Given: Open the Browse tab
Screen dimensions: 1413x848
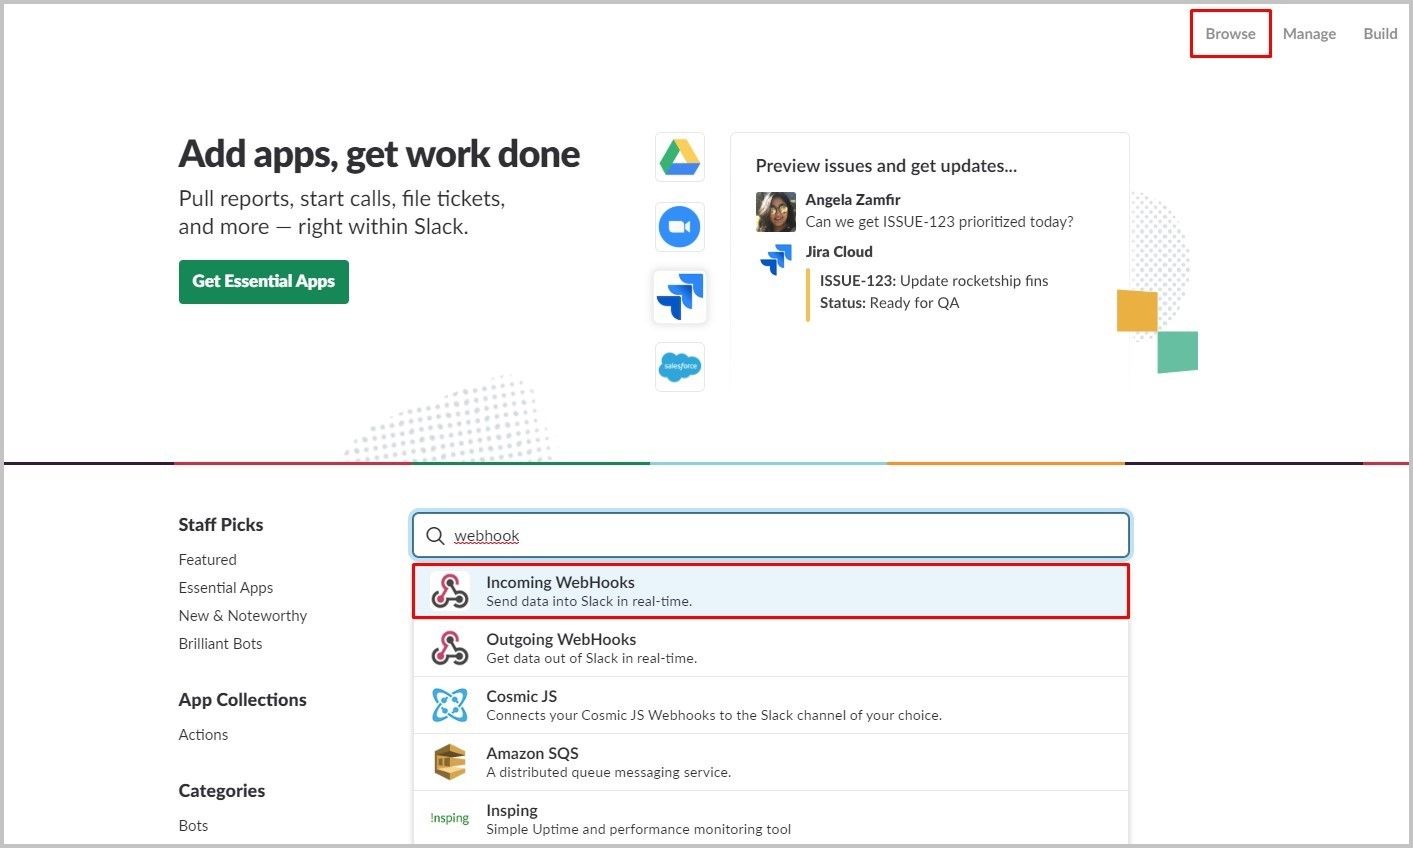Looking at the screenshot, I should tap(1230, 33).
